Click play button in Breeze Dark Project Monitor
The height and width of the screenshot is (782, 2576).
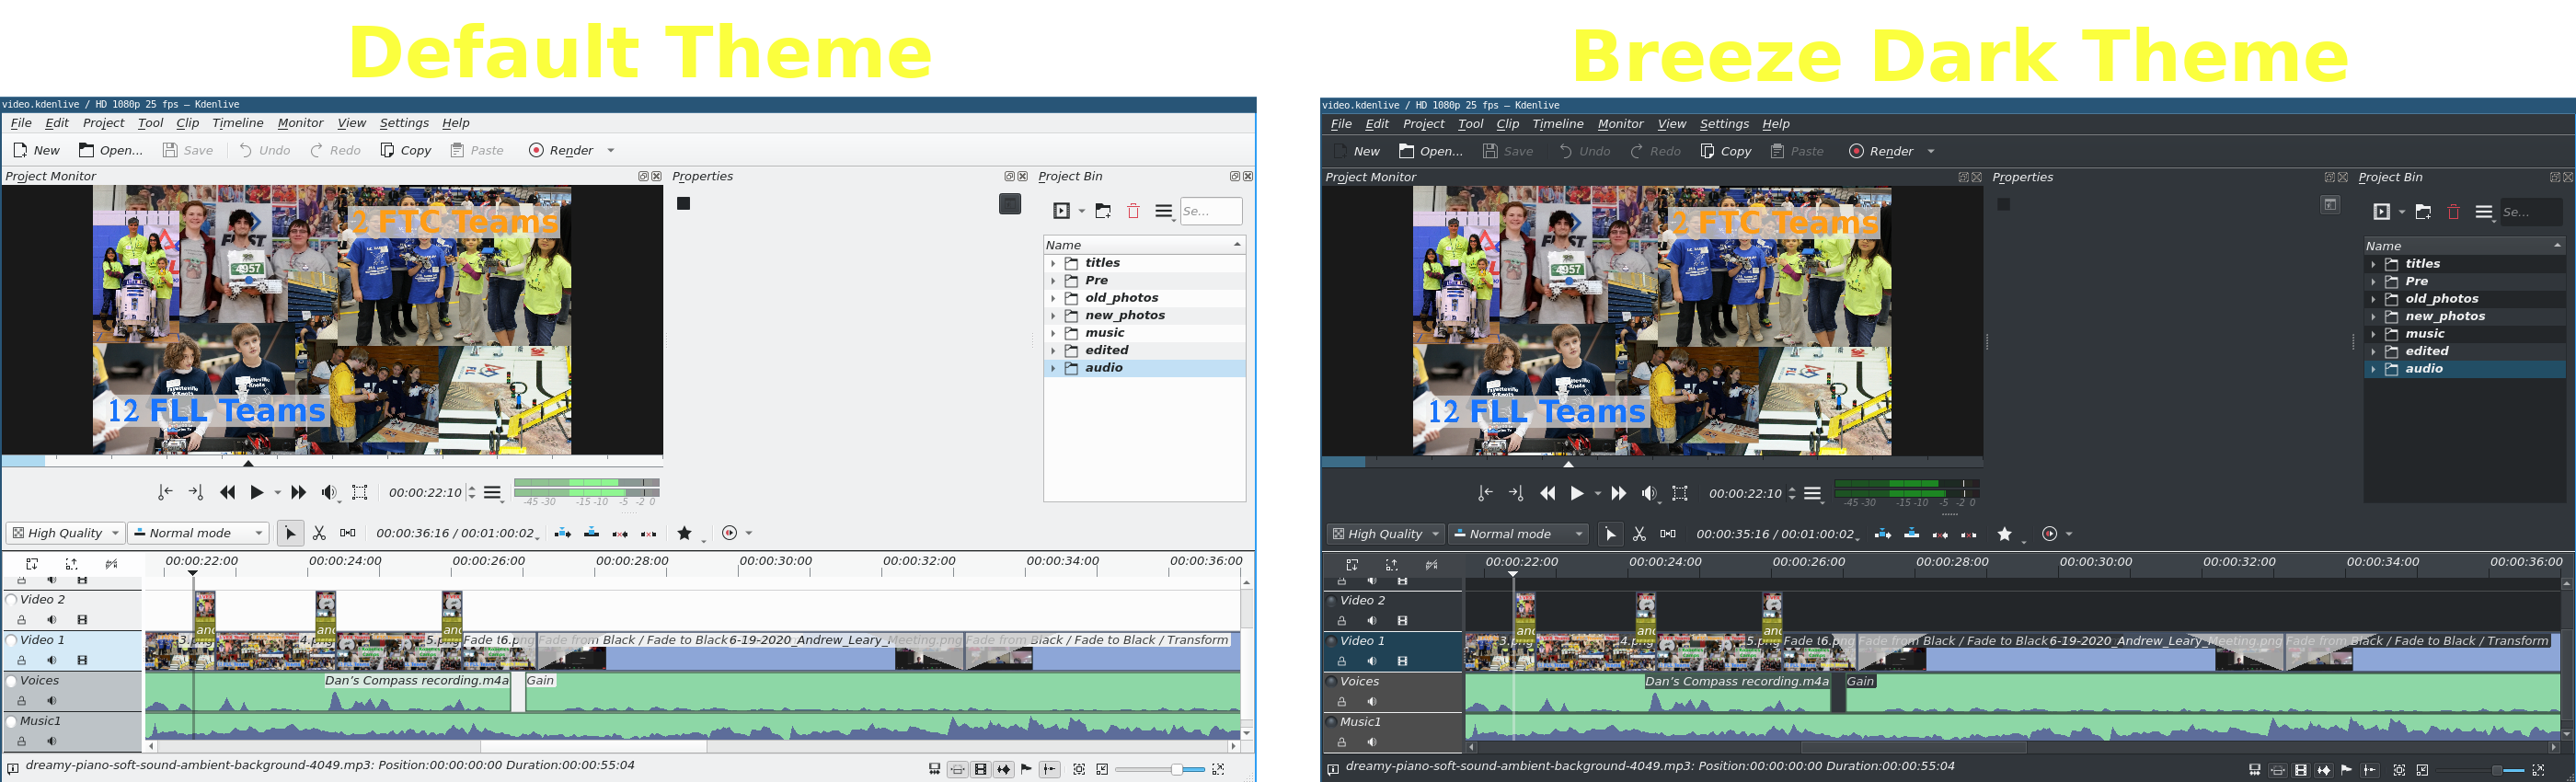(1577, 493)
